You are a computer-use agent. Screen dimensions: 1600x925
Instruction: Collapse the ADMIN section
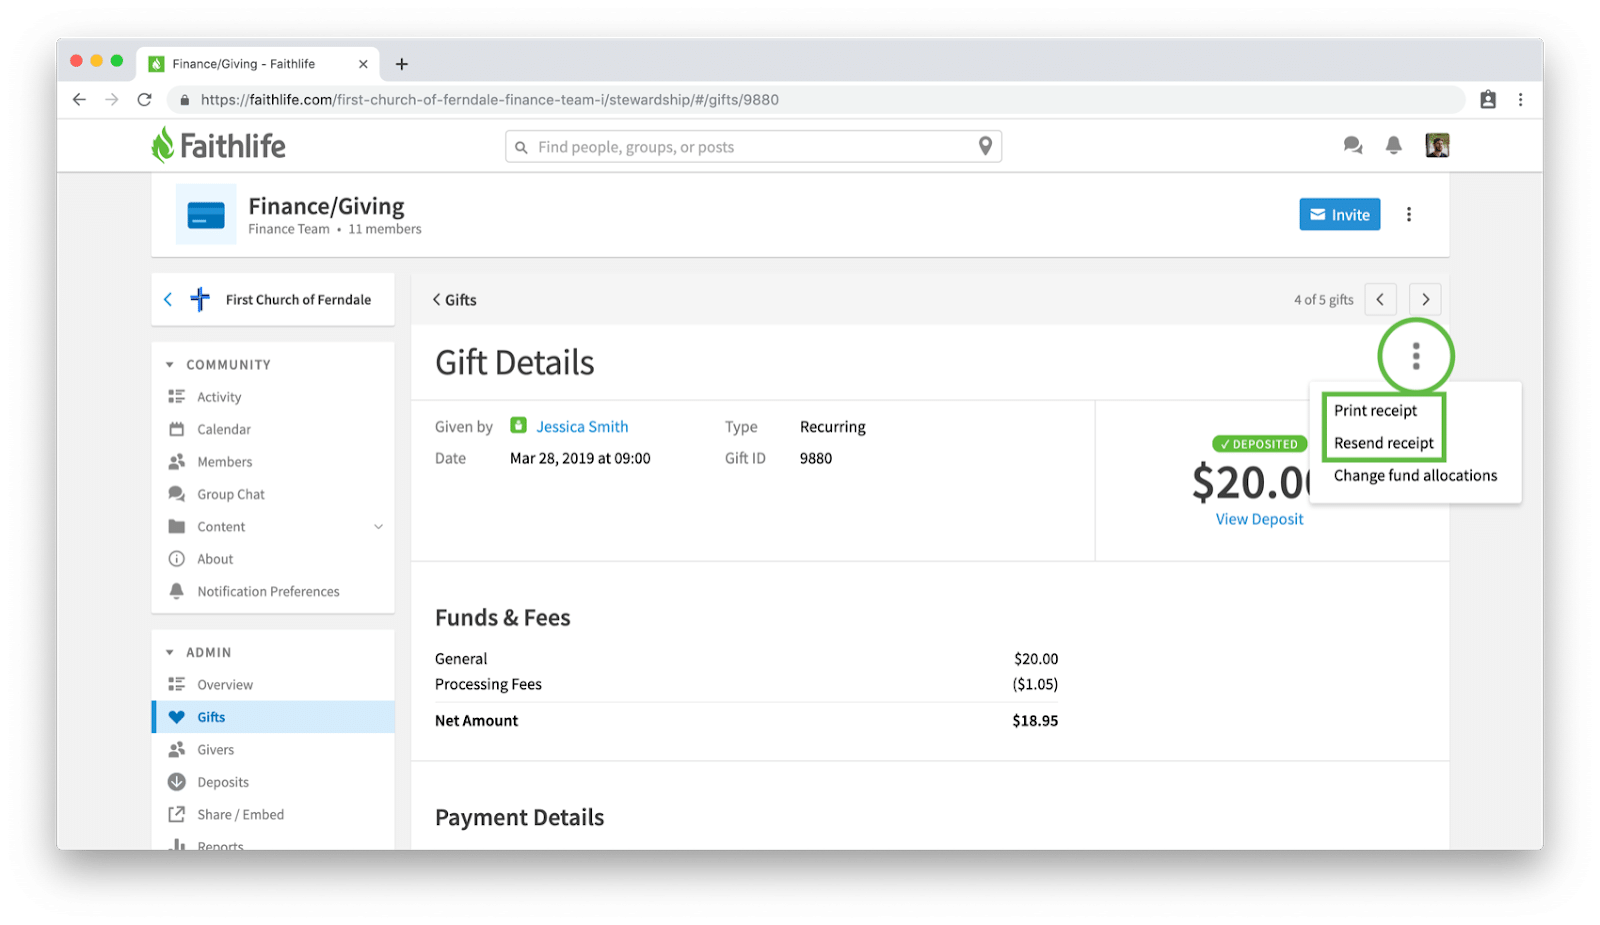click(170, 652)
